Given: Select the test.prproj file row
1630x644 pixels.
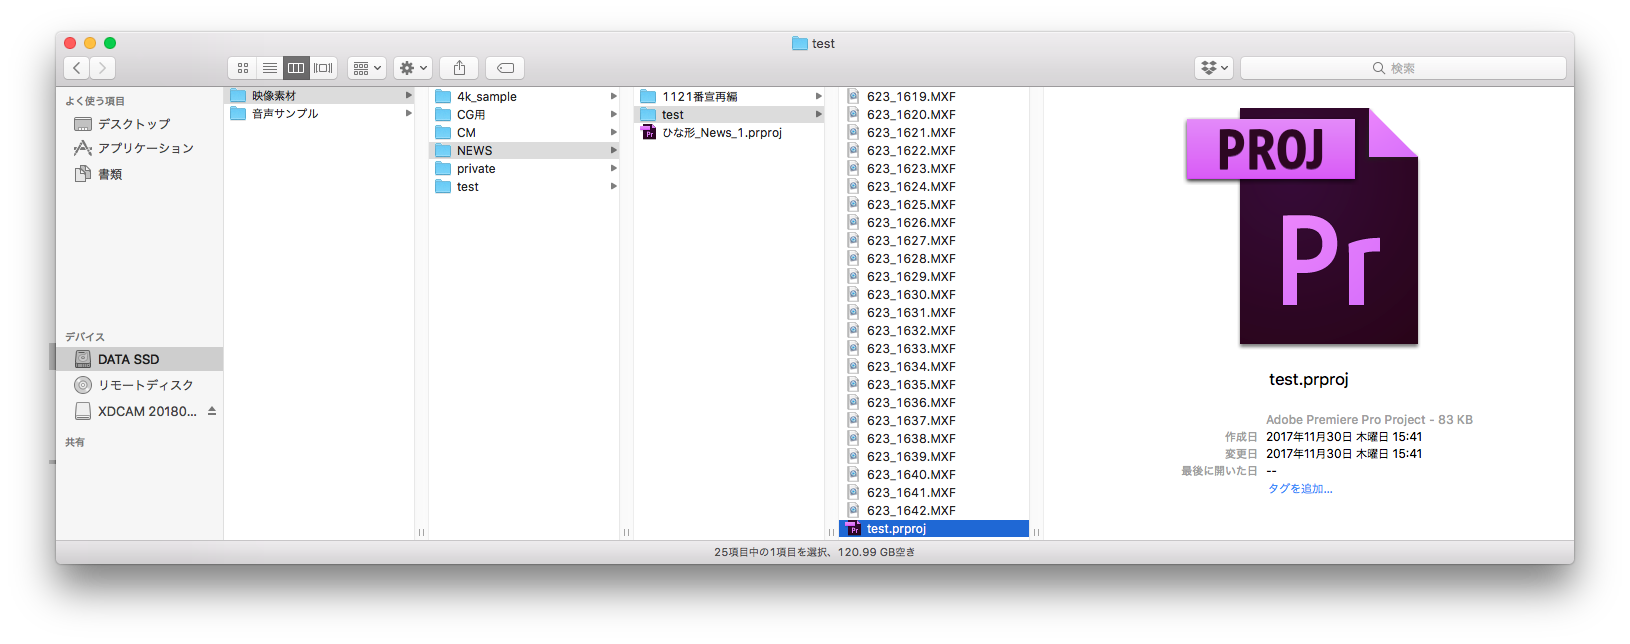Looking at the screenshot, I should (x=934, y=529).
